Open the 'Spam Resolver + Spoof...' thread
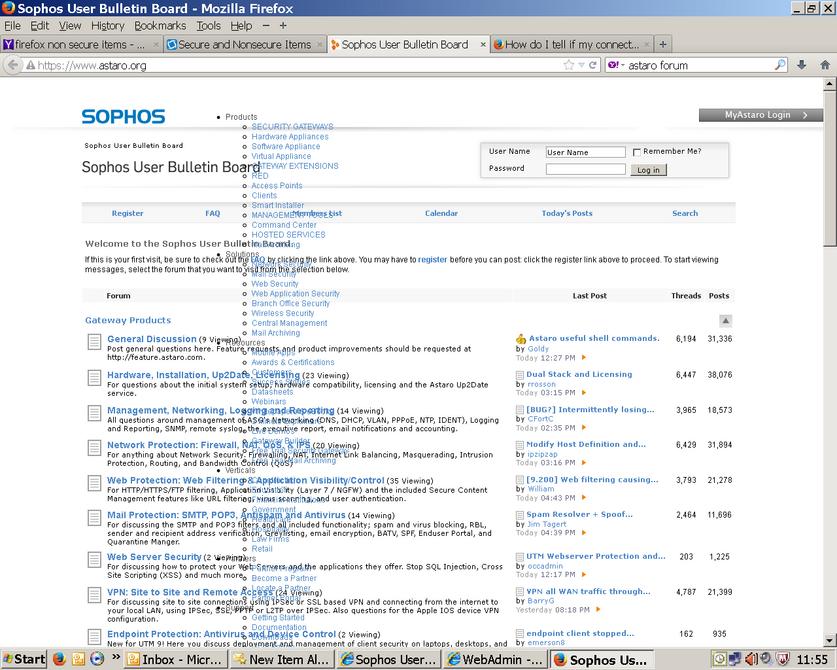 [579, 514]
